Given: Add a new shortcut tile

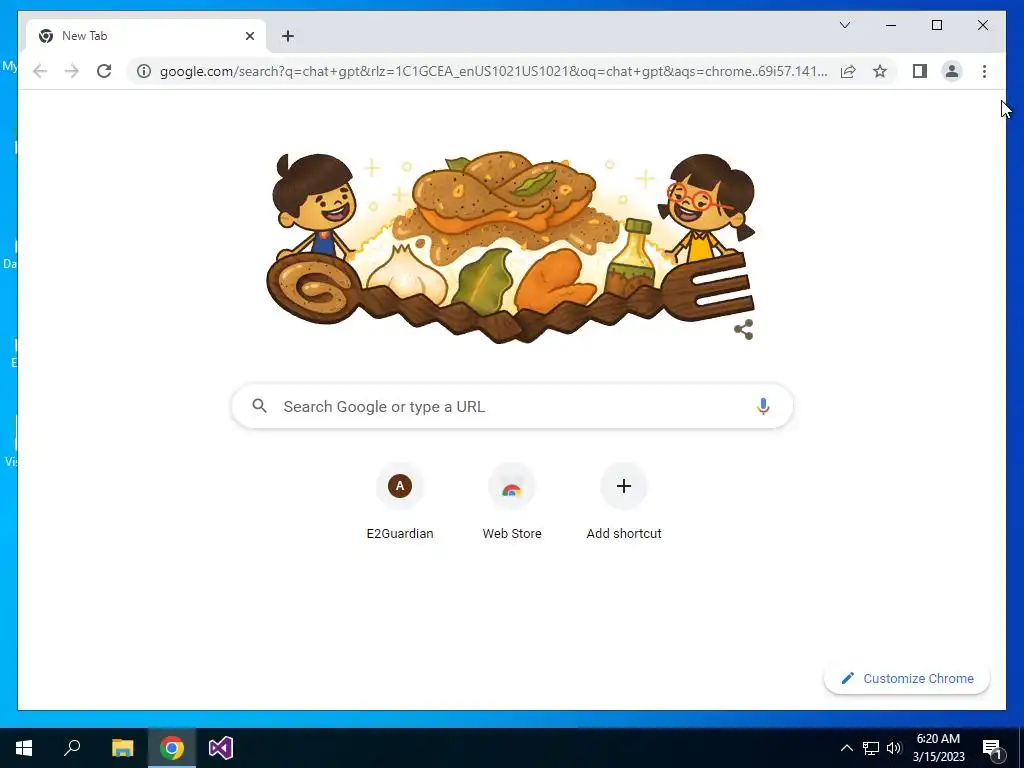Looking at the screenshot, I should 624,502.
